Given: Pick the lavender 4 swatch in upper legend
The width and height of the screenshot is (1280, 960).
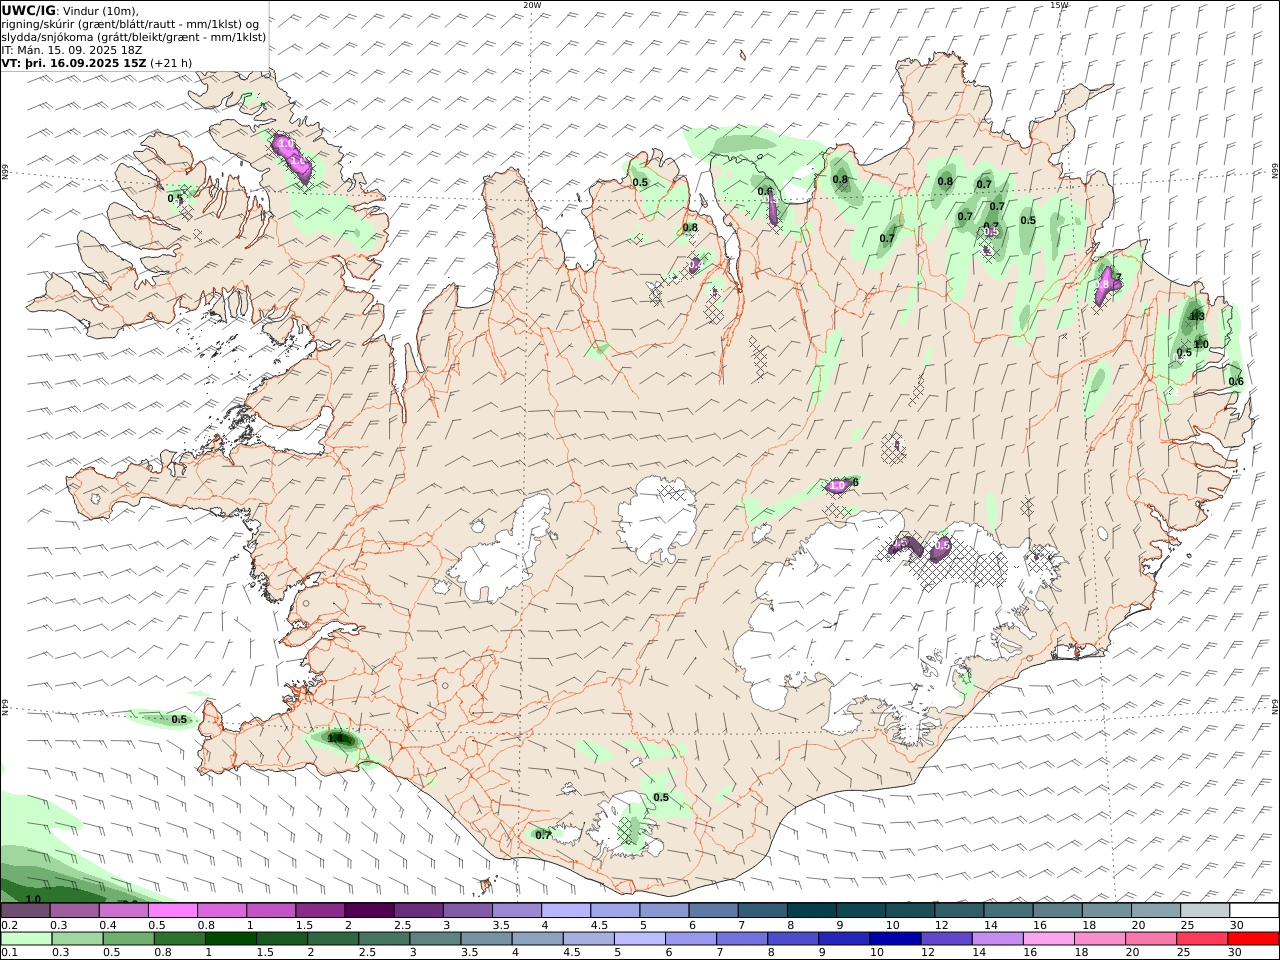Looking at the screenshot, I should [564, 911].
